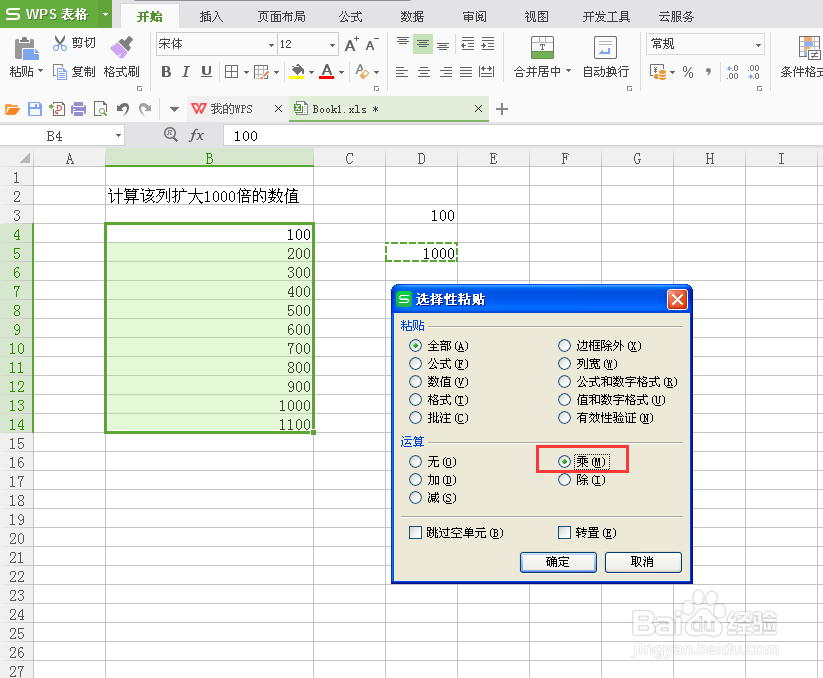Apply bold formatting with B icon
823x678 pixels.
(x=165, y=72)
